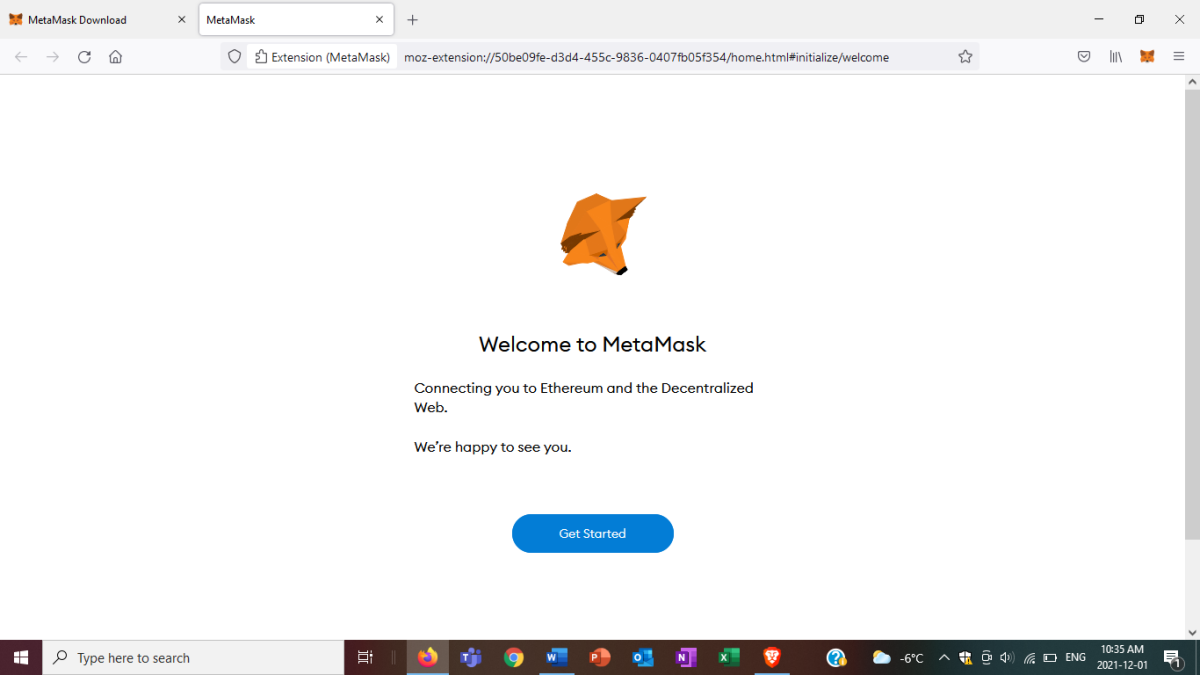Viewport: 1200px width, 675px height.
Task: Restore down the Firefox window
Action: pyautogui.click(x=1139, y=20)
